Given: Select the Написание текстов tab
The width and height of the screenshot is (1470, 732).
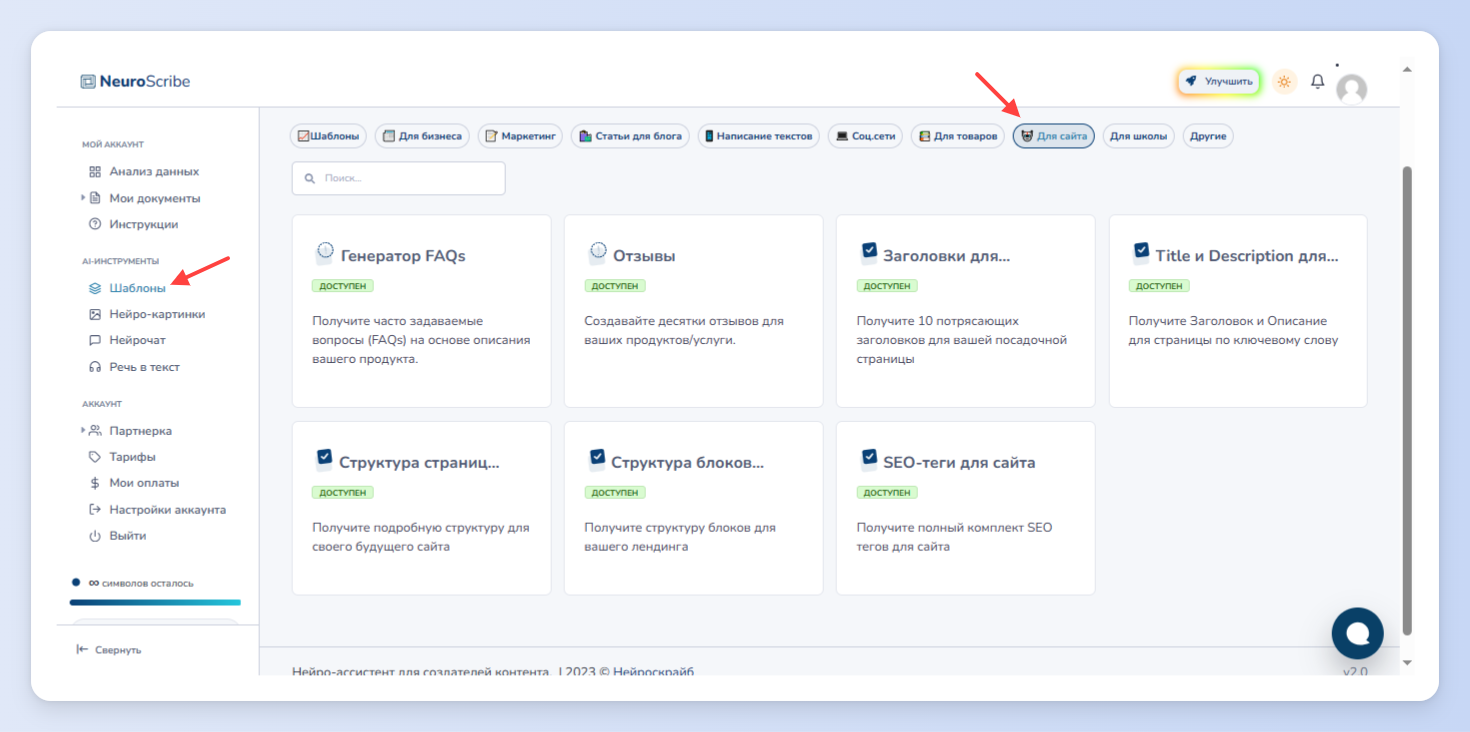Looking at the screenshot, I should (x=759, y=136).
